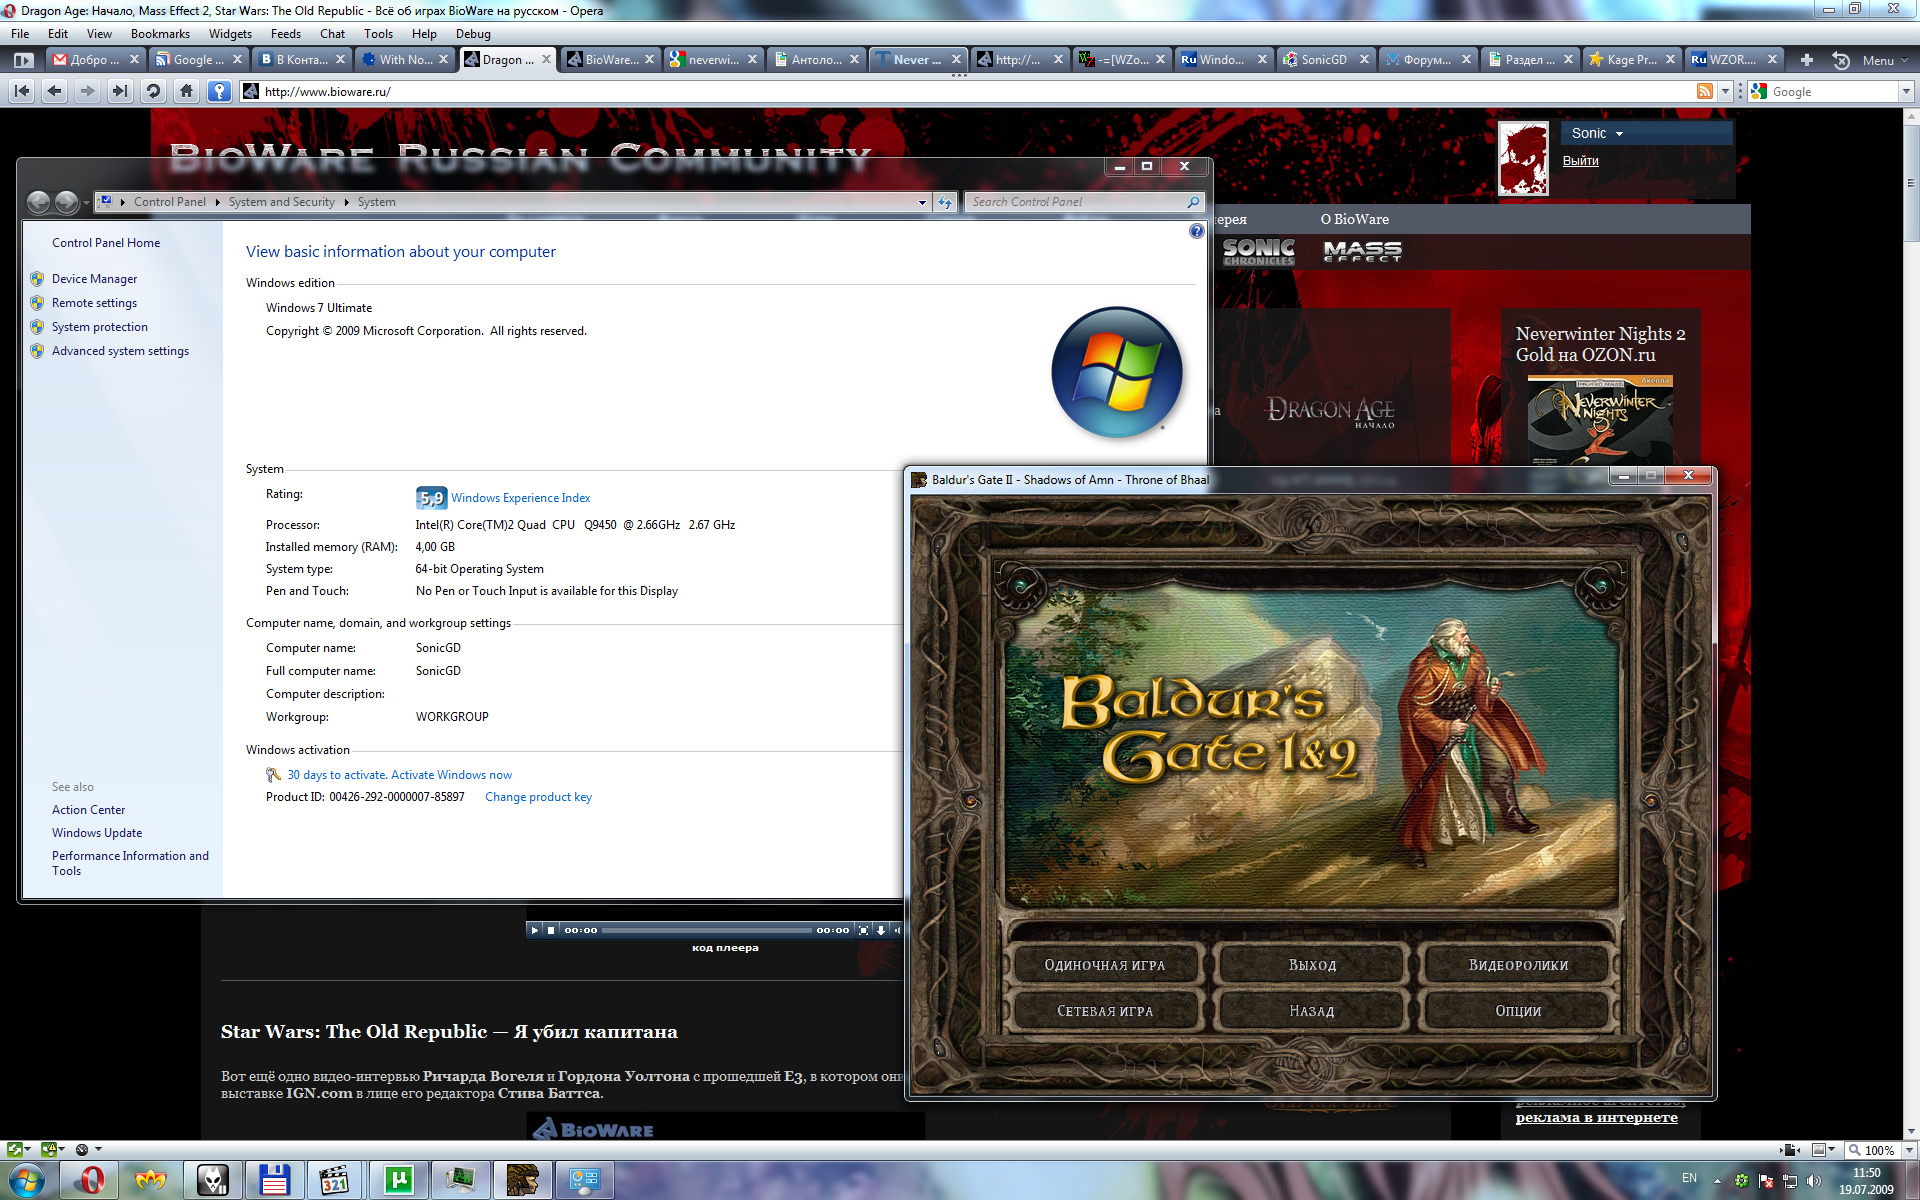Click foobar2000 alien taskbar icon
Viewport: 1920px width, 1200px height.
click(213, 1180)
